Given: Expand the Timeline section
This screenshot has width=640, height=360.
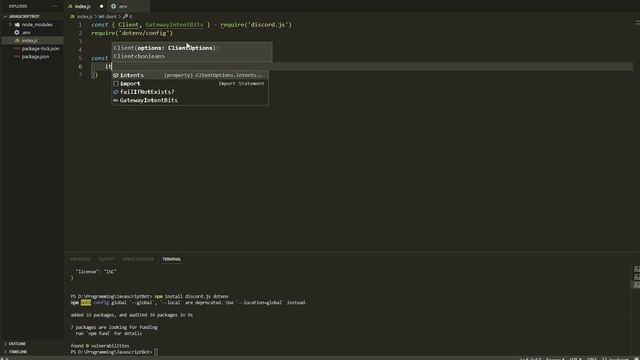Looking at the screenshot, I should [x=18, y=352].
